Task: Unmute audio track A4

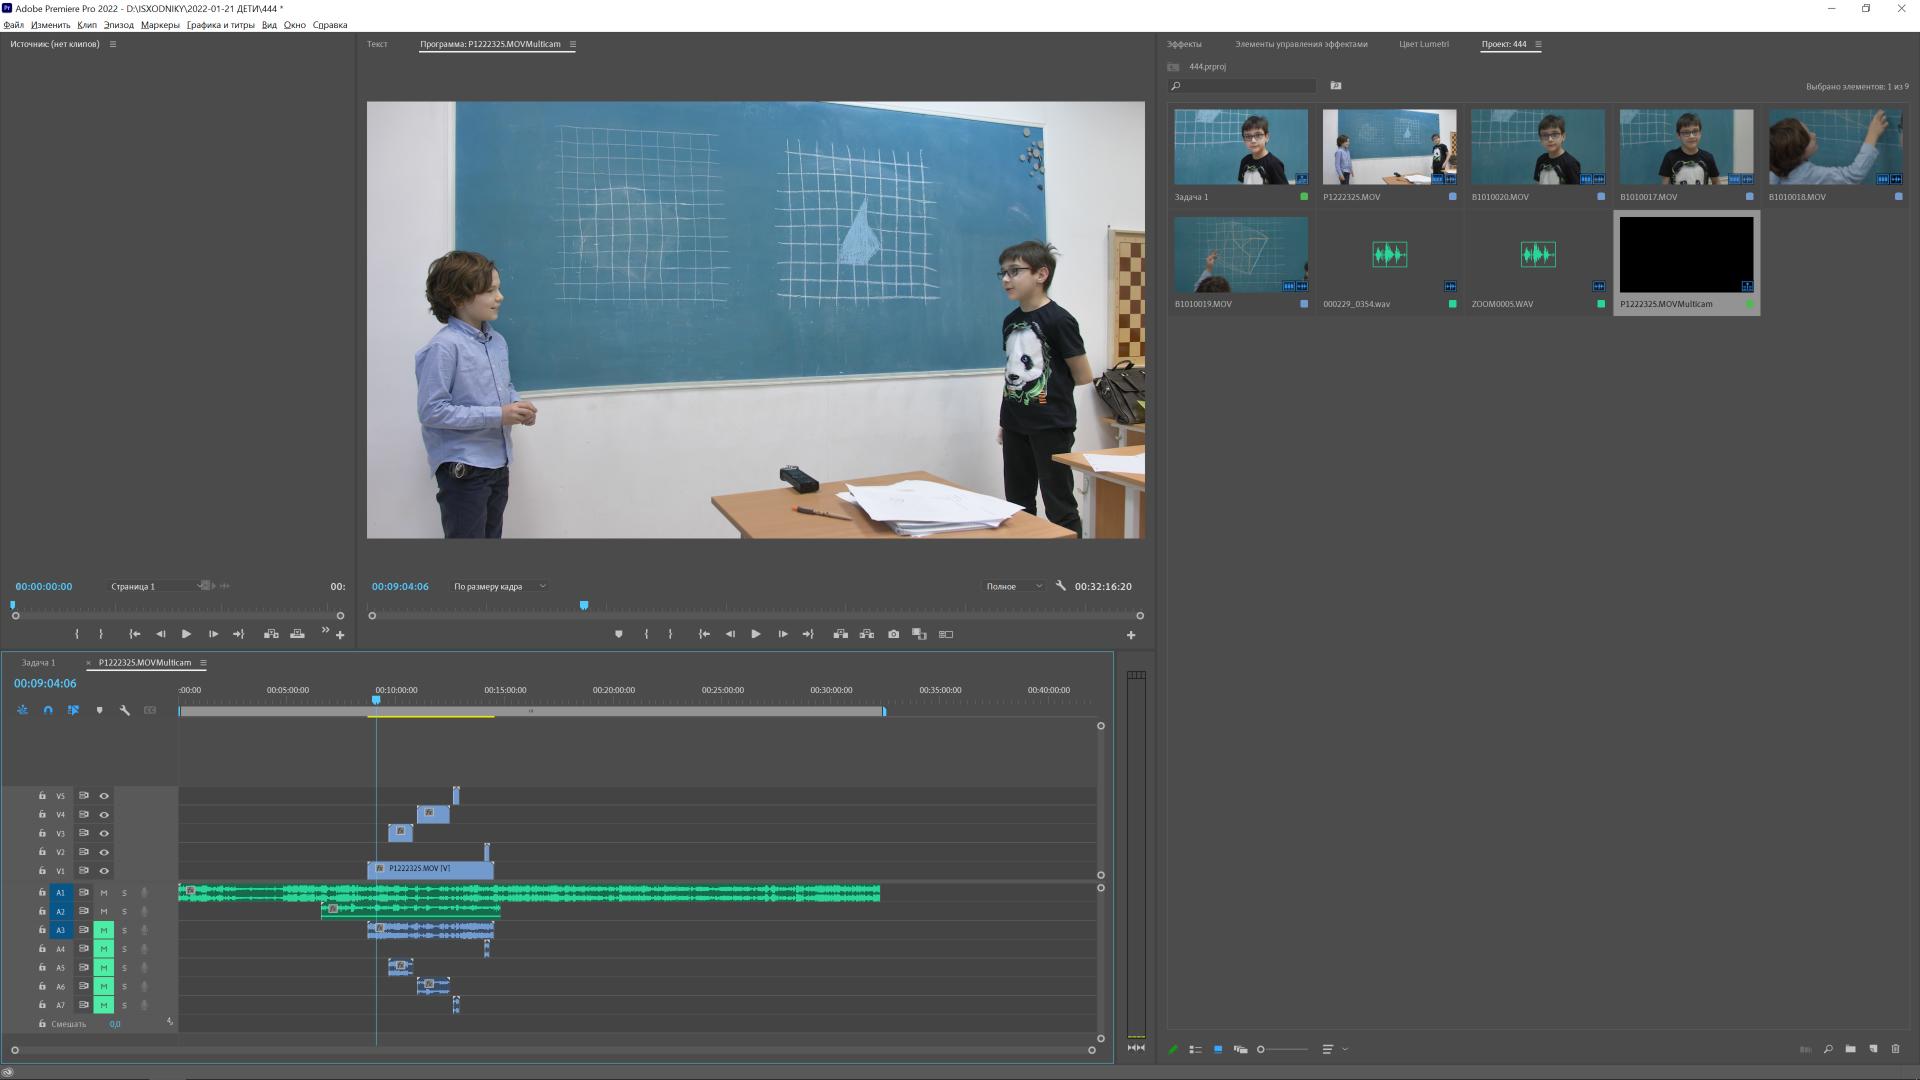Action: (x=103, y=949)
